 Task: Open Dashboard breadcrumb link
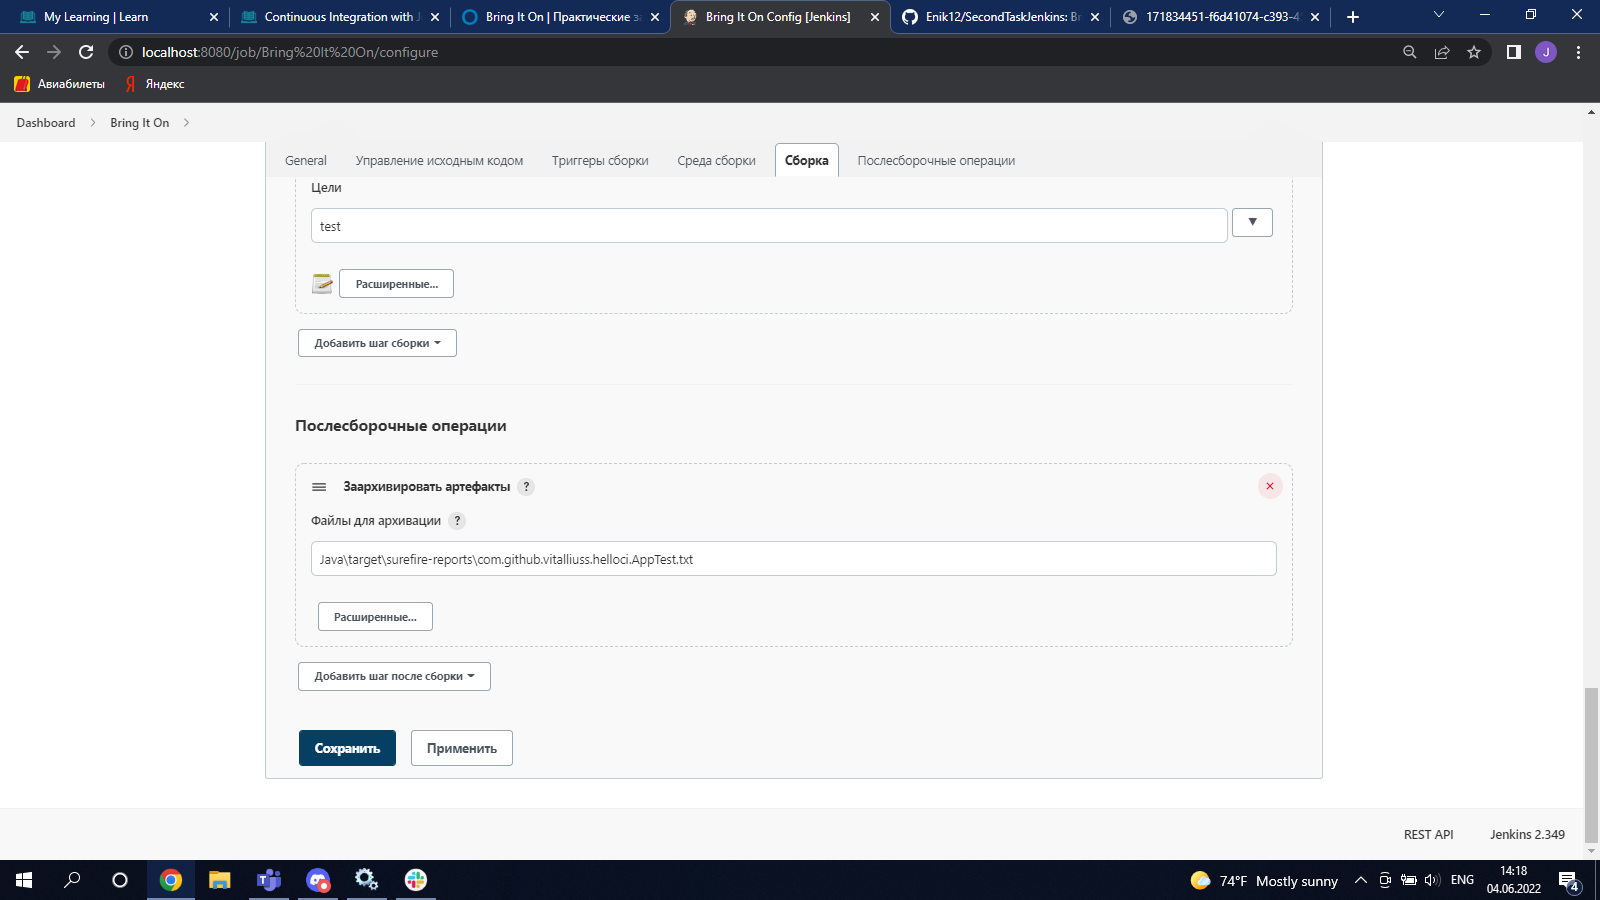tap(46, 123)
